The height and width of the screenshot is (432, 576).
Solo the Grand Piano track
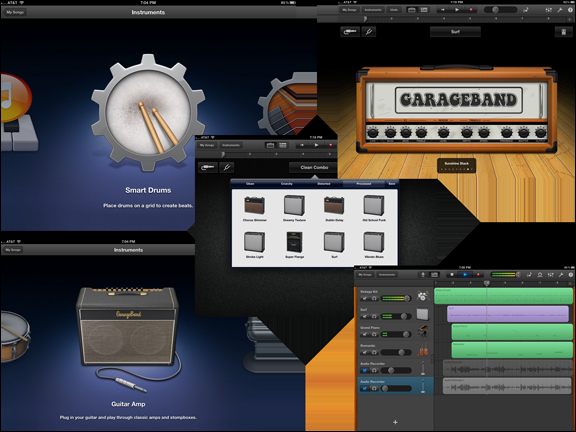[x=374, y=334]
